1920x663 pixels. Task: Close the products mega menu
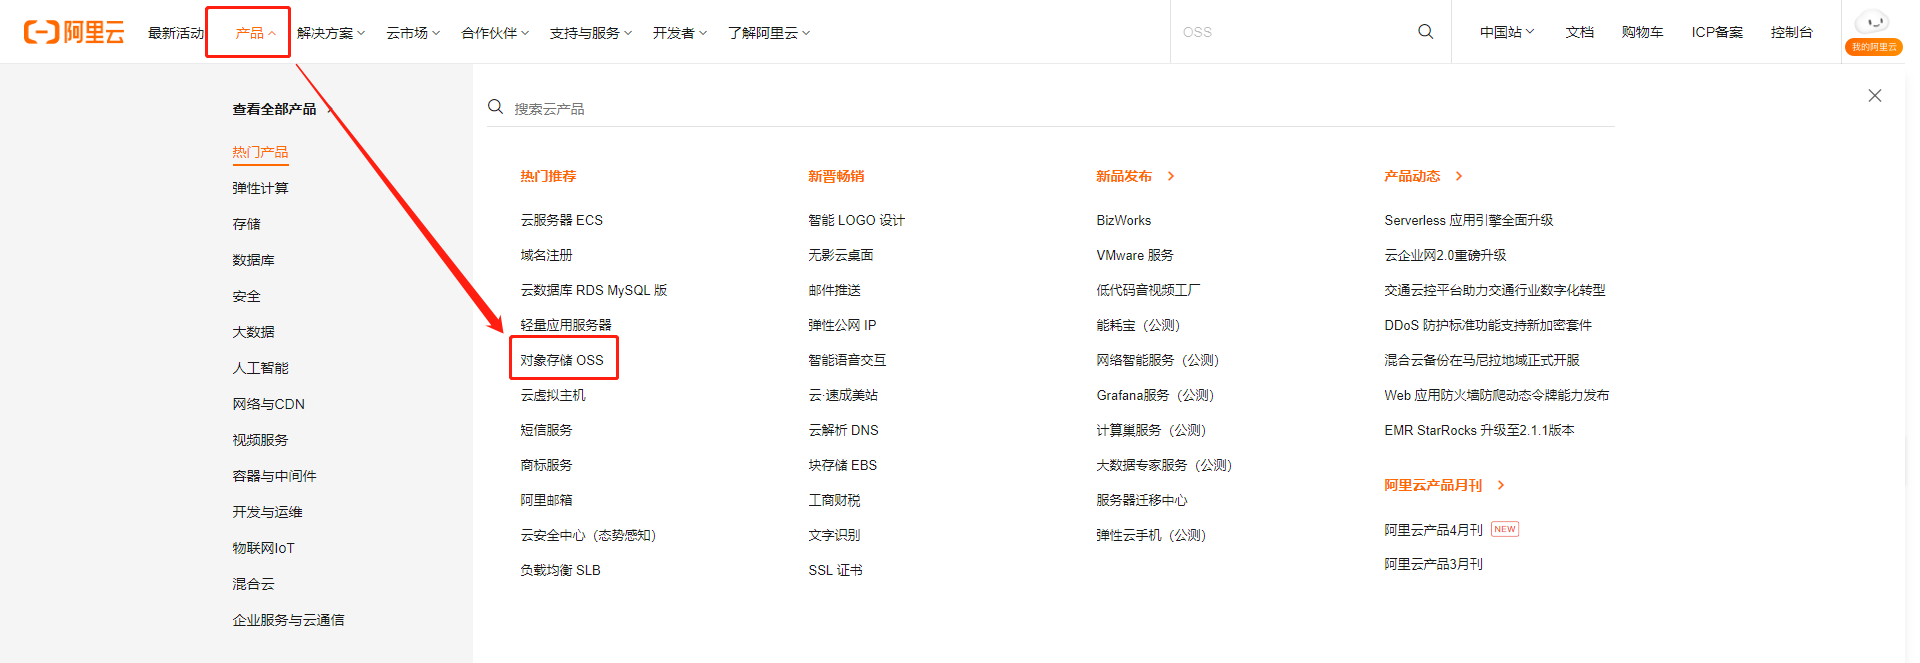[1875, 96]
